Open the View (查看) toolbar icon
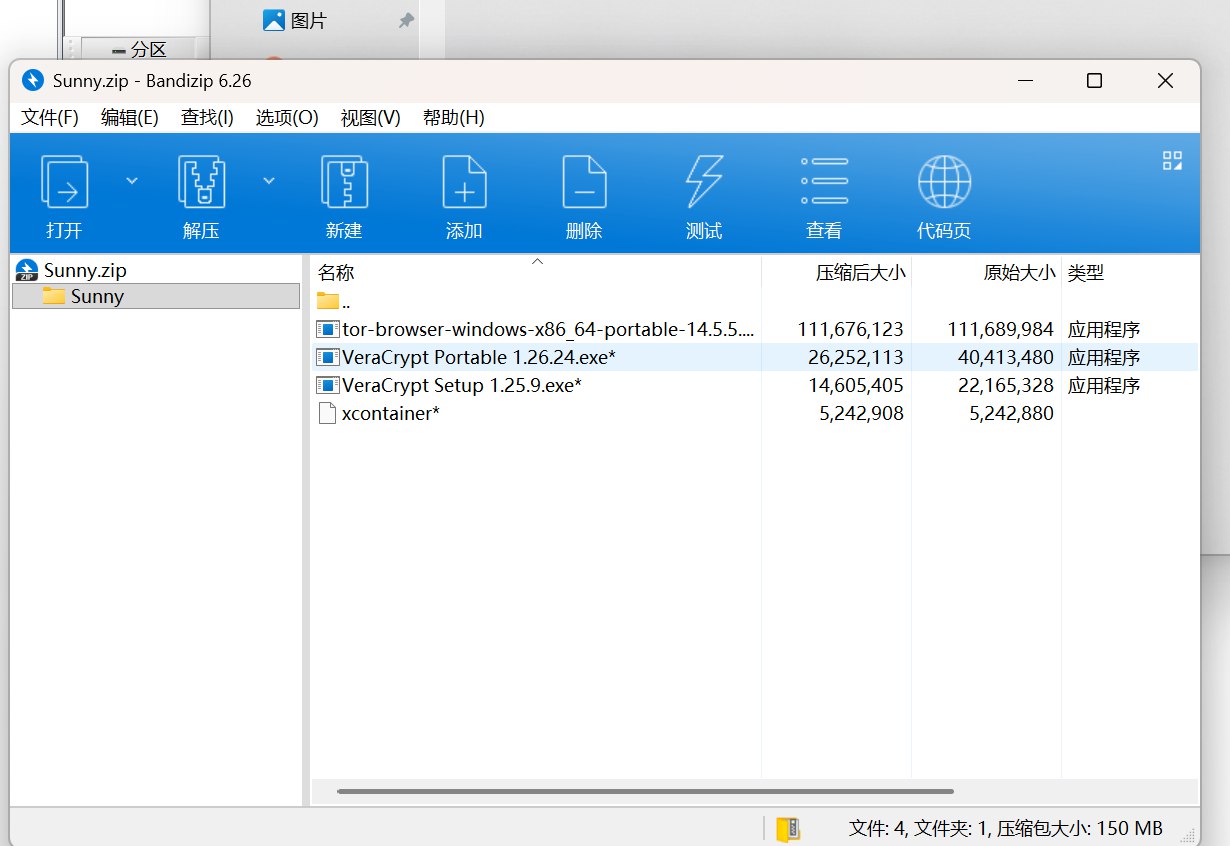 [x=824, y=182]
